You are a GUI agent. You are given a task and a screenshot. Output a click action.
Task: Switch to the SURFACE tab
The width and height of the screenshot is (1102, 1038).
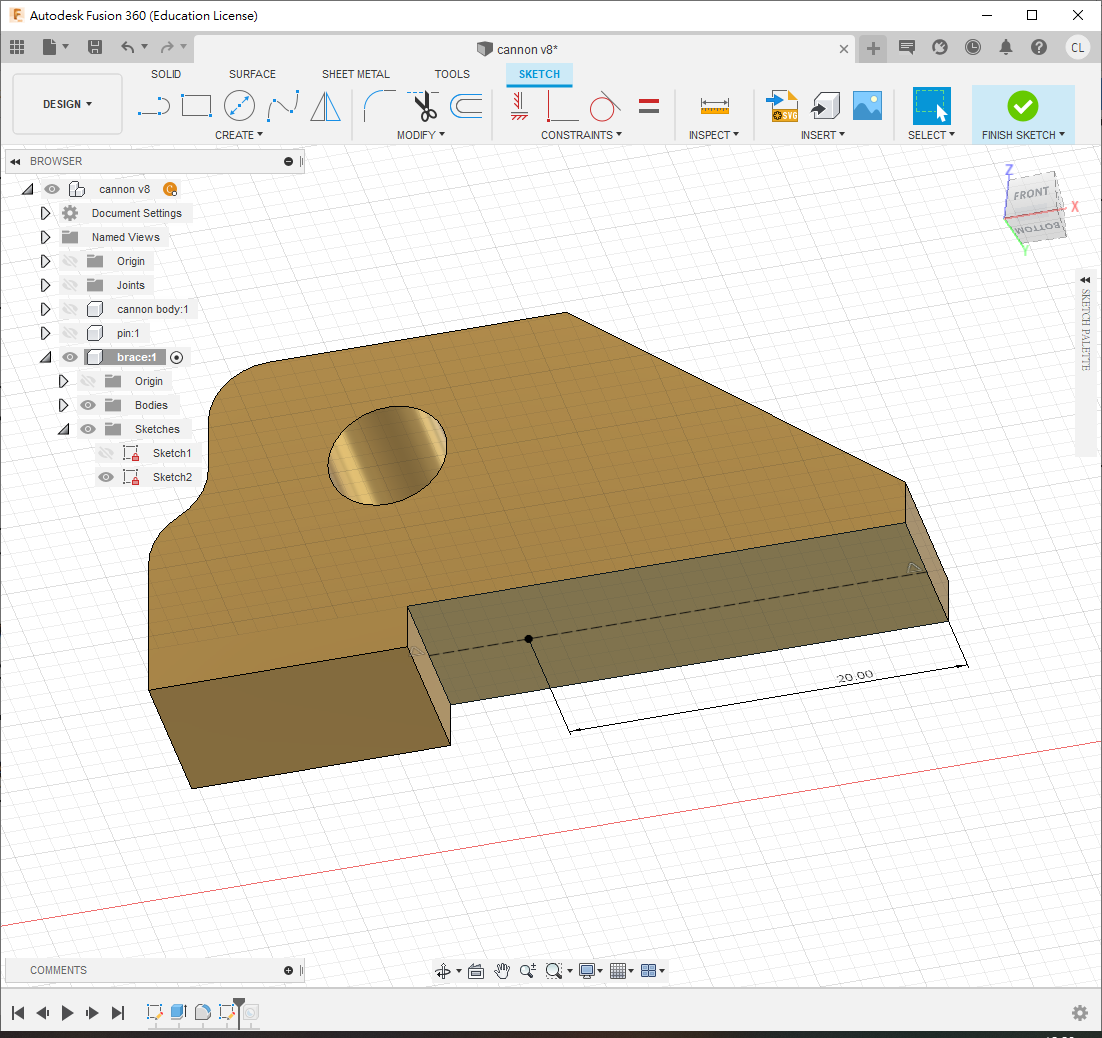pos(252,74)
